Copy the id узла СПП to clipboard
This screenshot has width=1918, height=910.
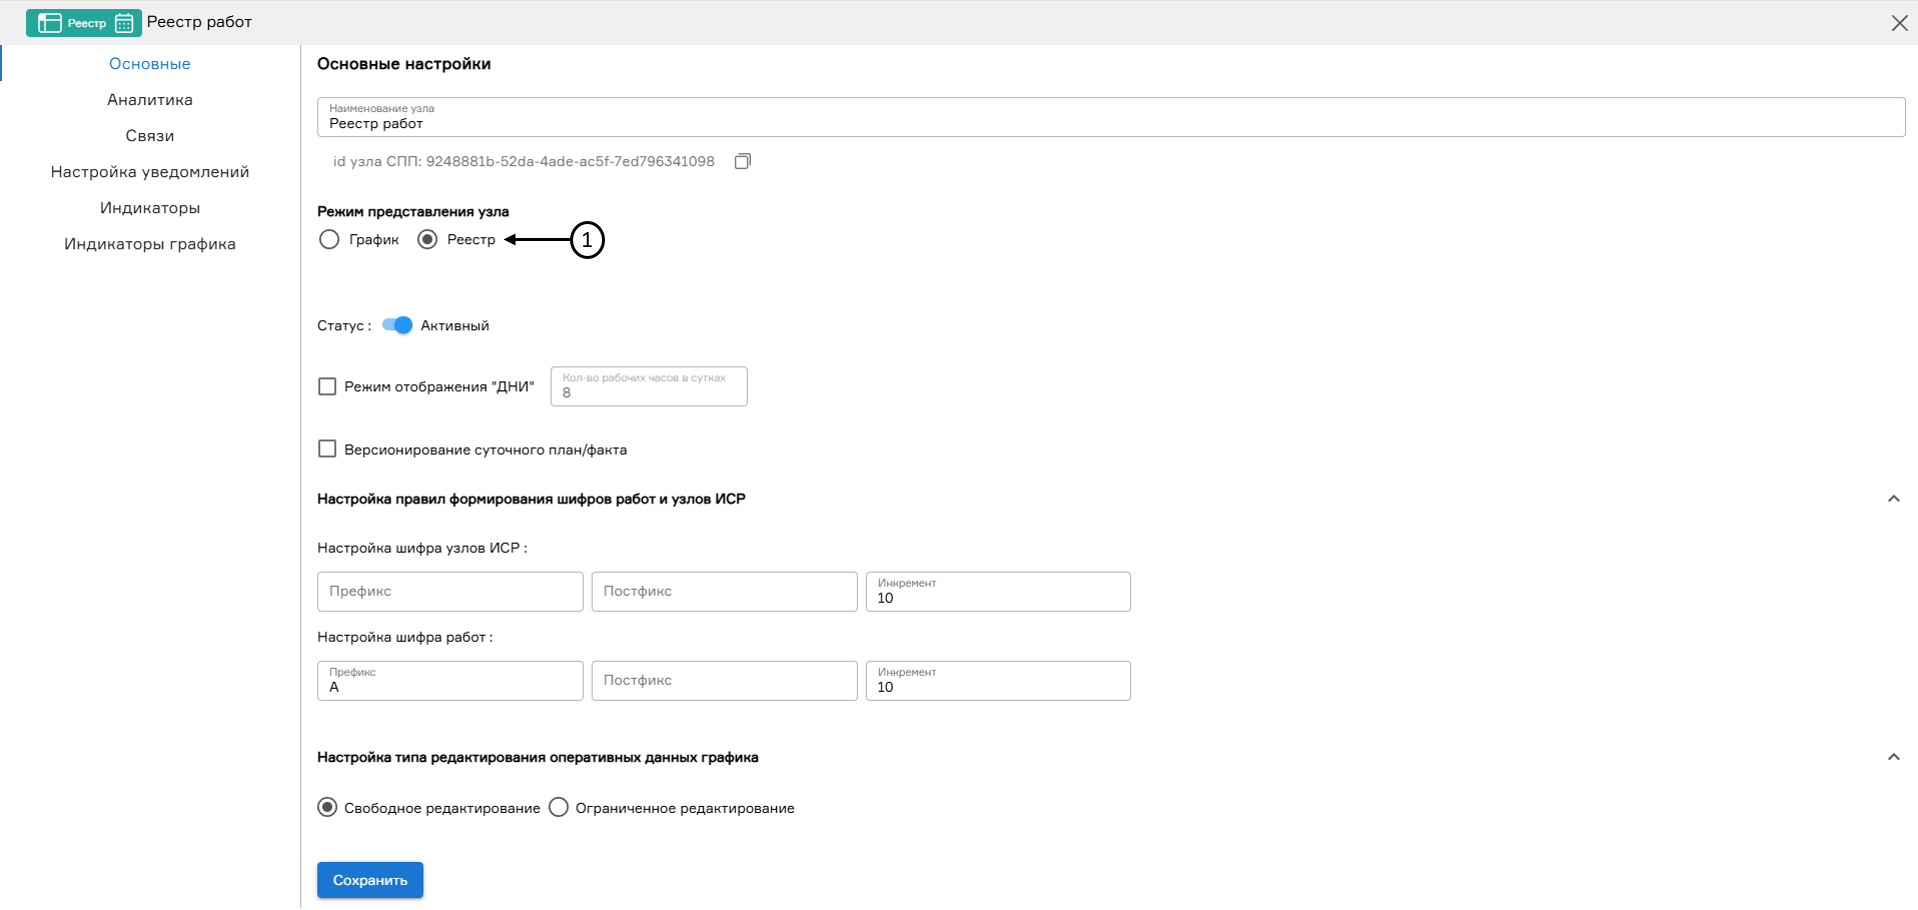pyautogui.click(x=742, y=161)
